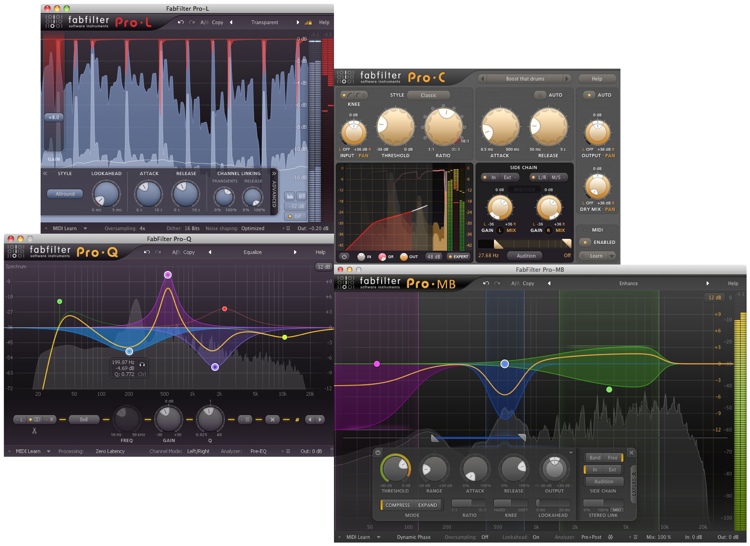Open Pro-C Learn dropdown arrow
This screenshot has height=546, width=750.
pos(611,256)
